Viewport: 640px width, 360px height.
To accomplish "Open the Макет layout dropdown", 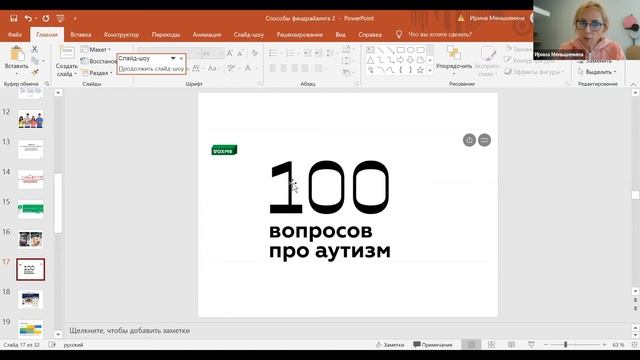I will (x=96, y=49).
